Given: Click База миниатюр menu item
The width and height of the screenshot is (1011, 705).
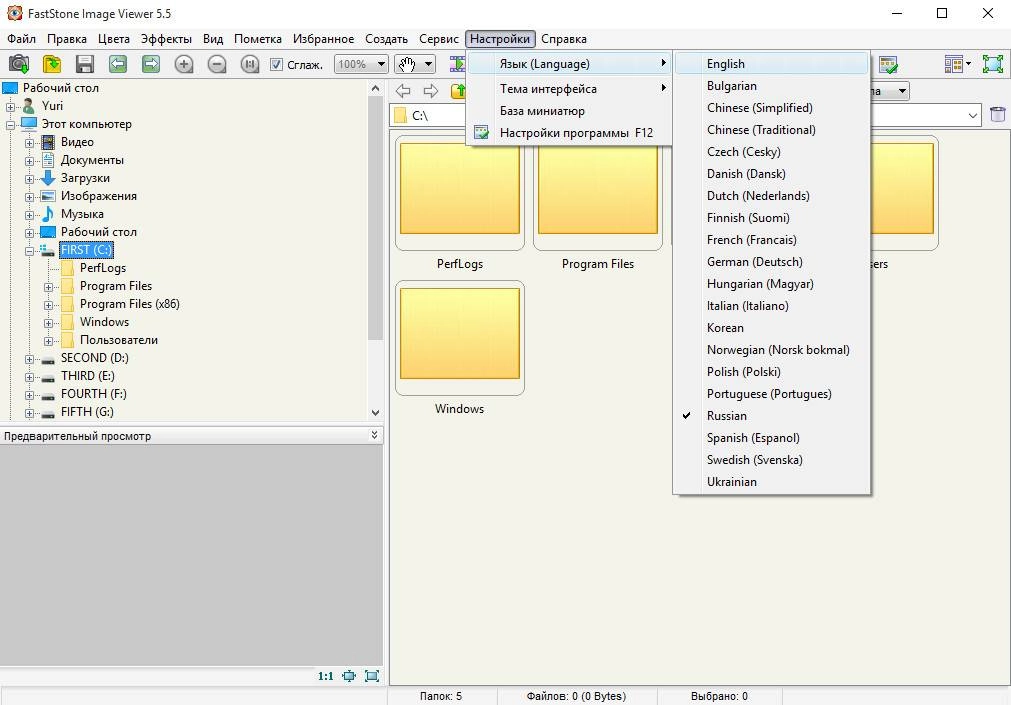Looking at the screenshot, I should [x=569, y=110].
